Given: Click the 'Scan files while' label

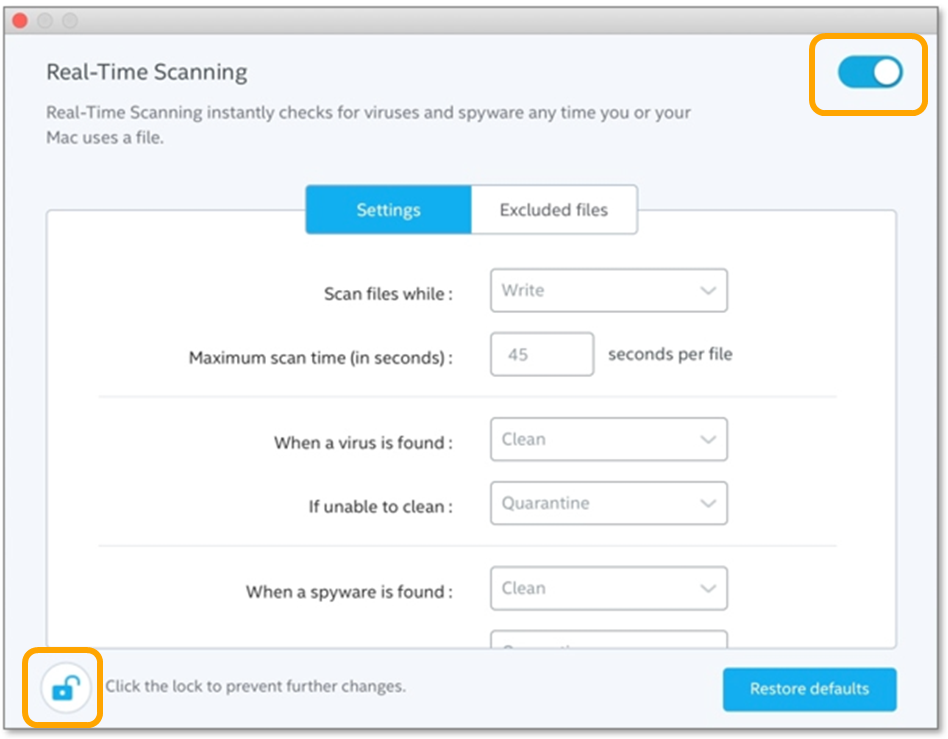Looking at the screenshot, I should pos(388,294).
